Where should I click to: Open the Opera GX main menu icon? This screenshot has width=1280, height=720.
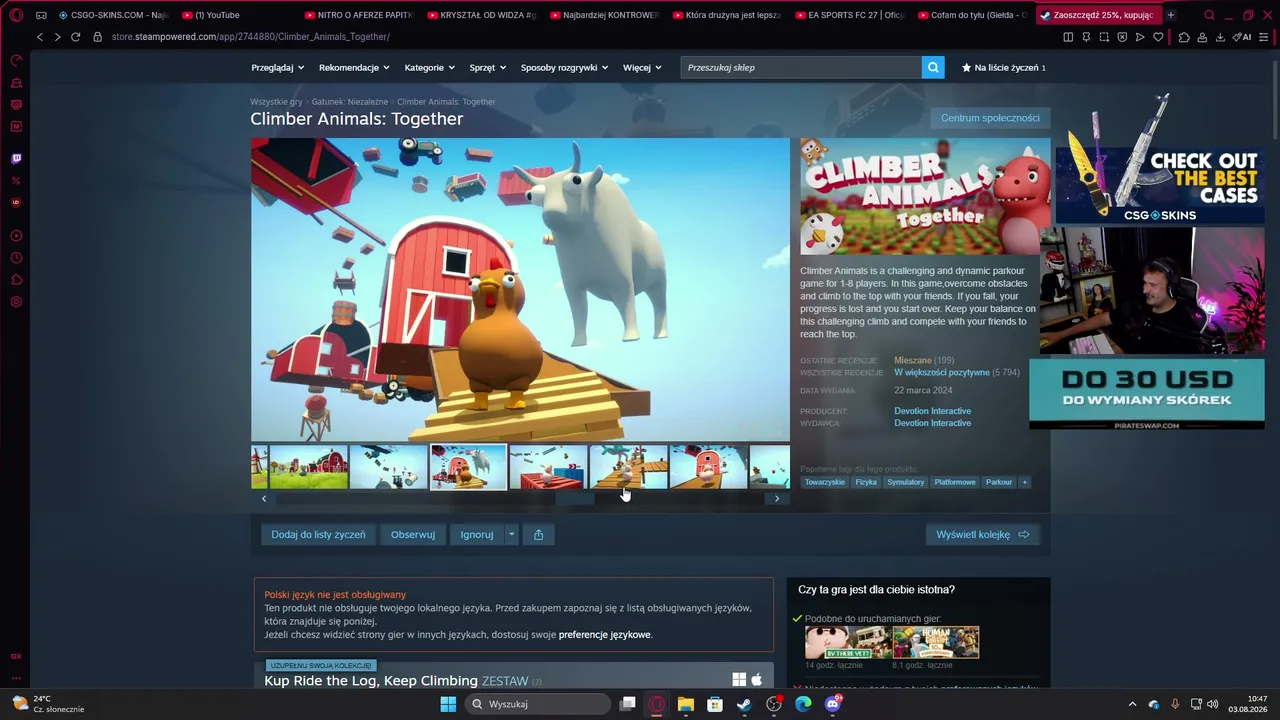coord(16,15)
